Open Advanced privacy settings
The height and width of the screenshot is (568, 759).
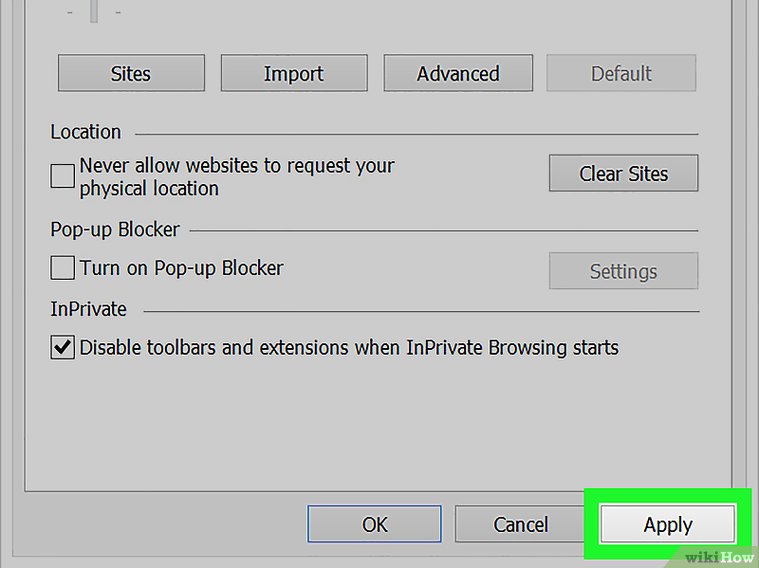[x=458, y=73]
